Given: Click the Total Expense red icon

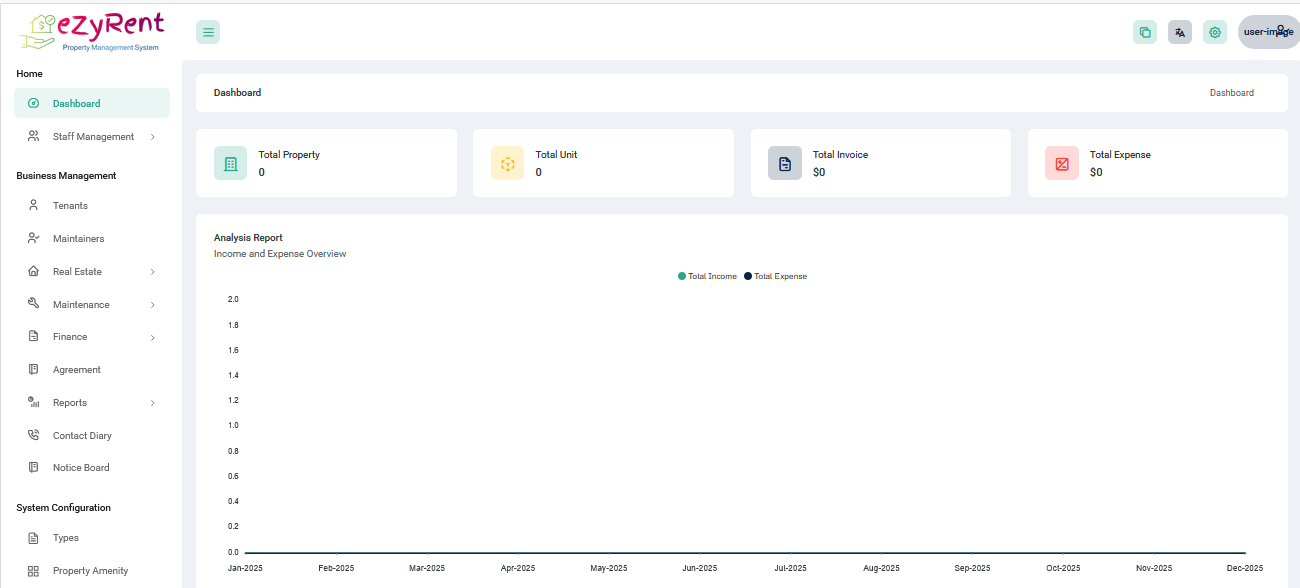Looking at the screenshot, I should pos(1062,163).
